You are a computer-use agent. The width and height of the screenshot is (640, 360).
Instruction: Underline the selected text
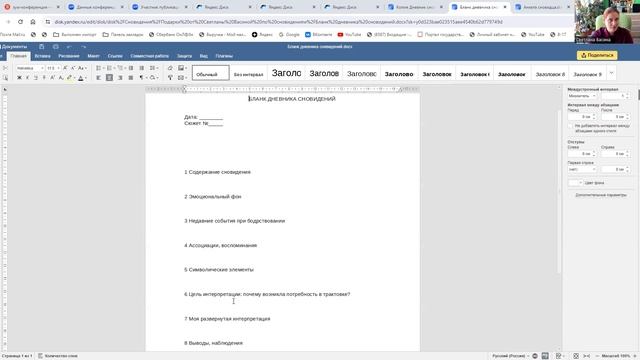click(x=36, y=78)
